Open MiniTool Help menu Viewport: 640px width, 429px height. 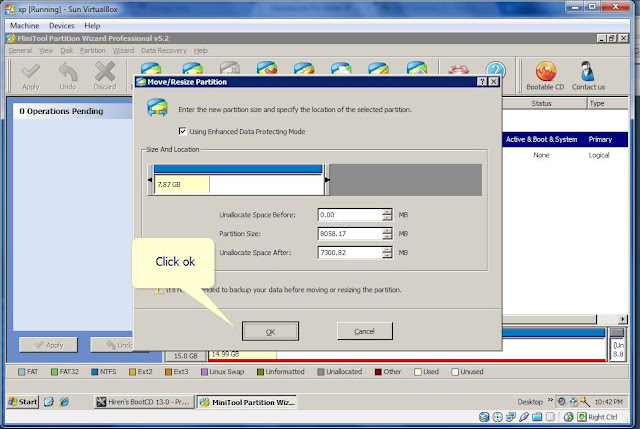(200, 51)
